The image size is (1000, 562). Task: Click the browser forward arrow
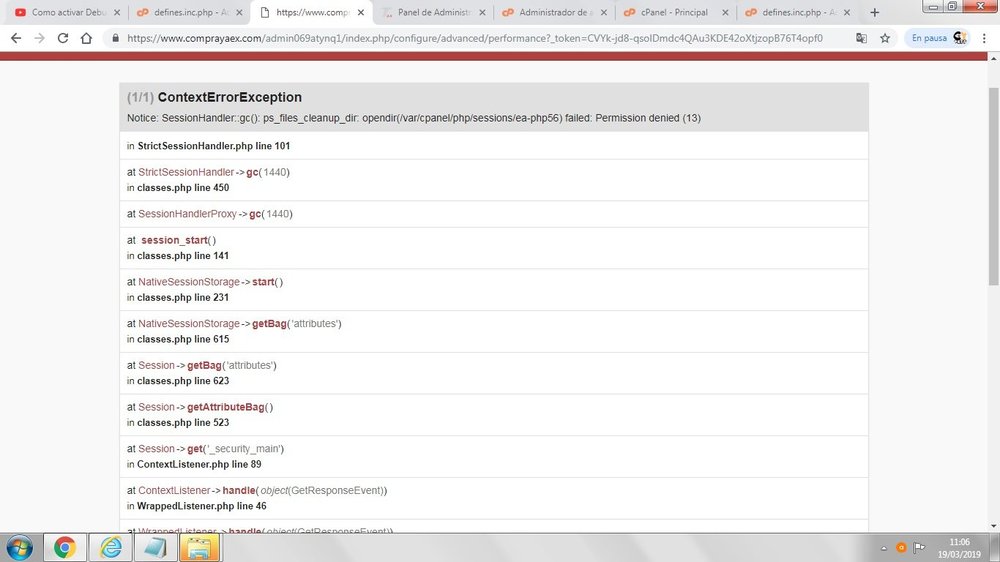40,38
